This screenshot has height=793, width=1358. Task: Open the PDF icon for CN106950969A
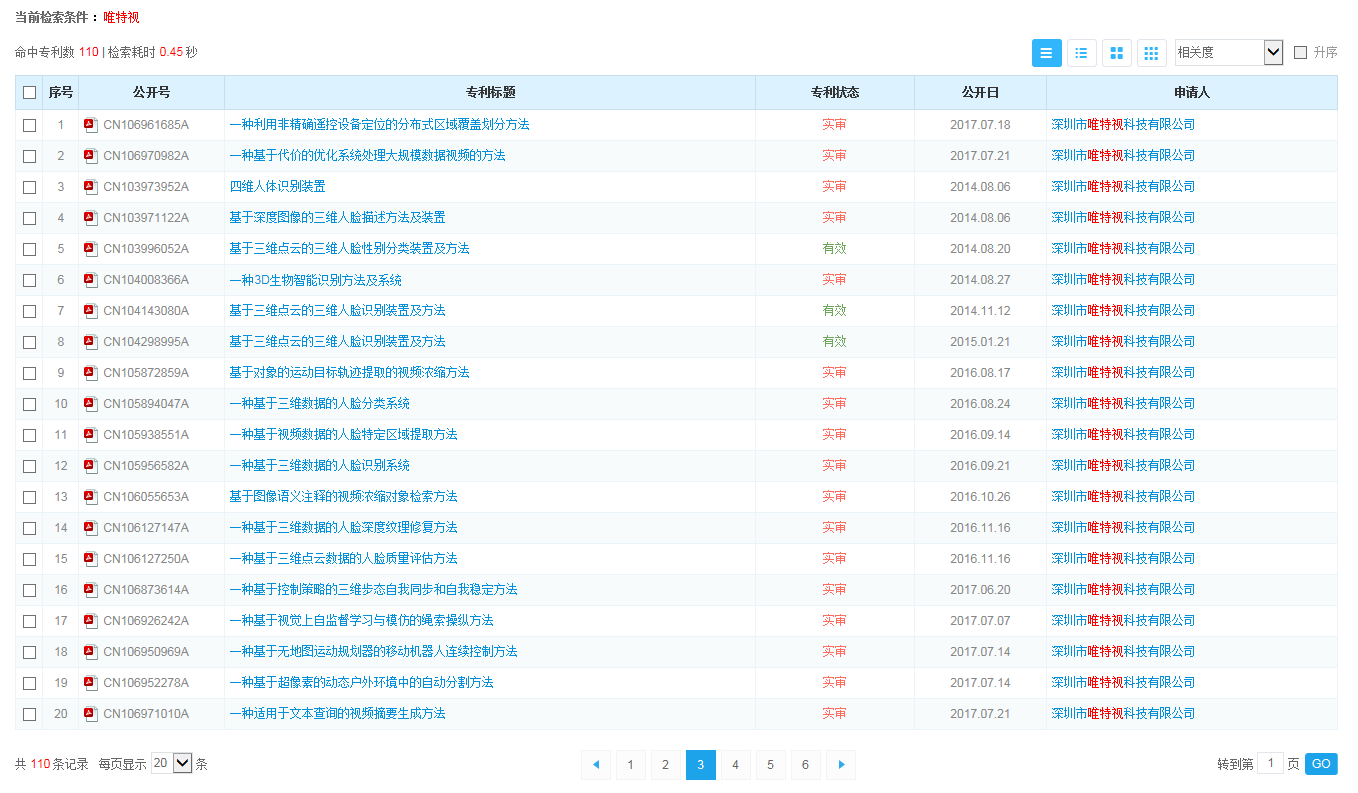click(91, 652)
